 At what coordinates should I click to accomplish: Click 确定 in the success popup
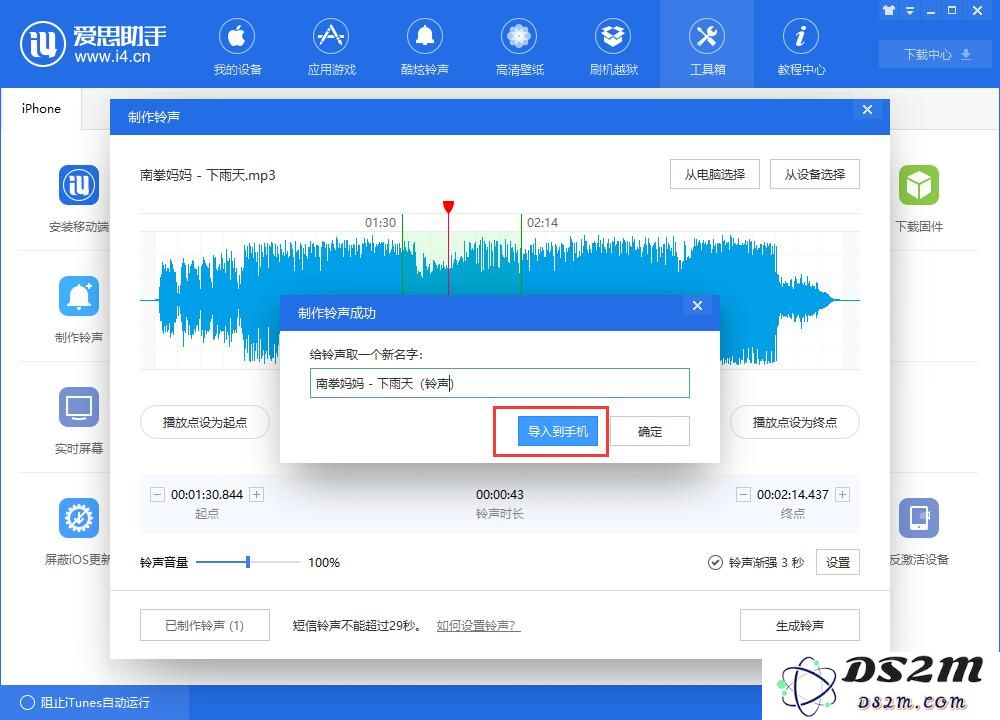[x=650, y=432]
